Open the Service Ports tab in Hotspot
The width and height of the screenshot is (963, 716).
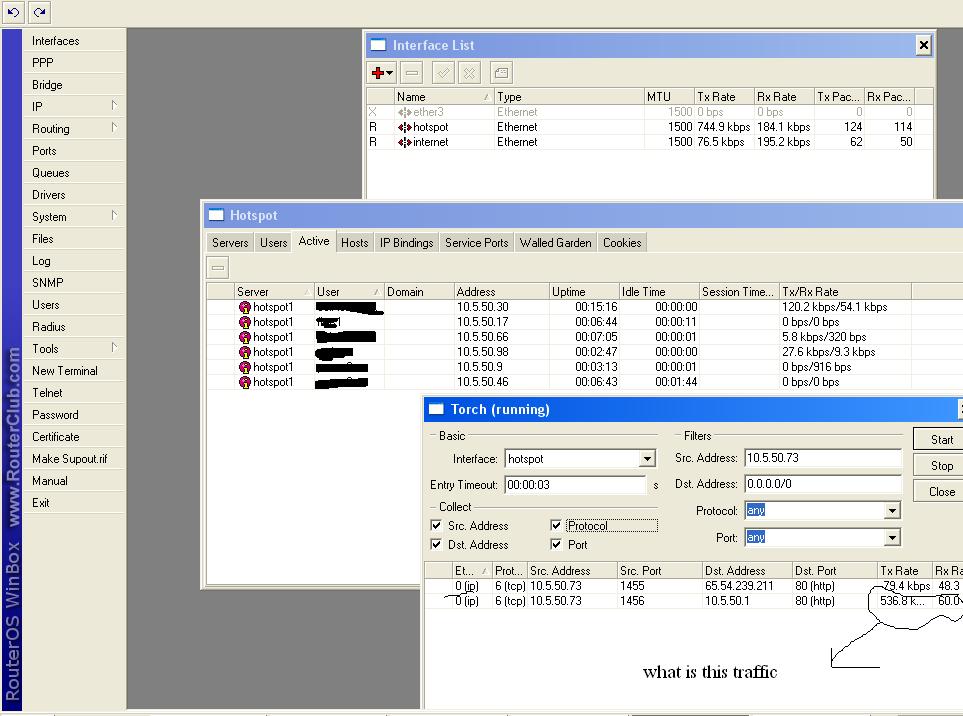coord(477,243)
